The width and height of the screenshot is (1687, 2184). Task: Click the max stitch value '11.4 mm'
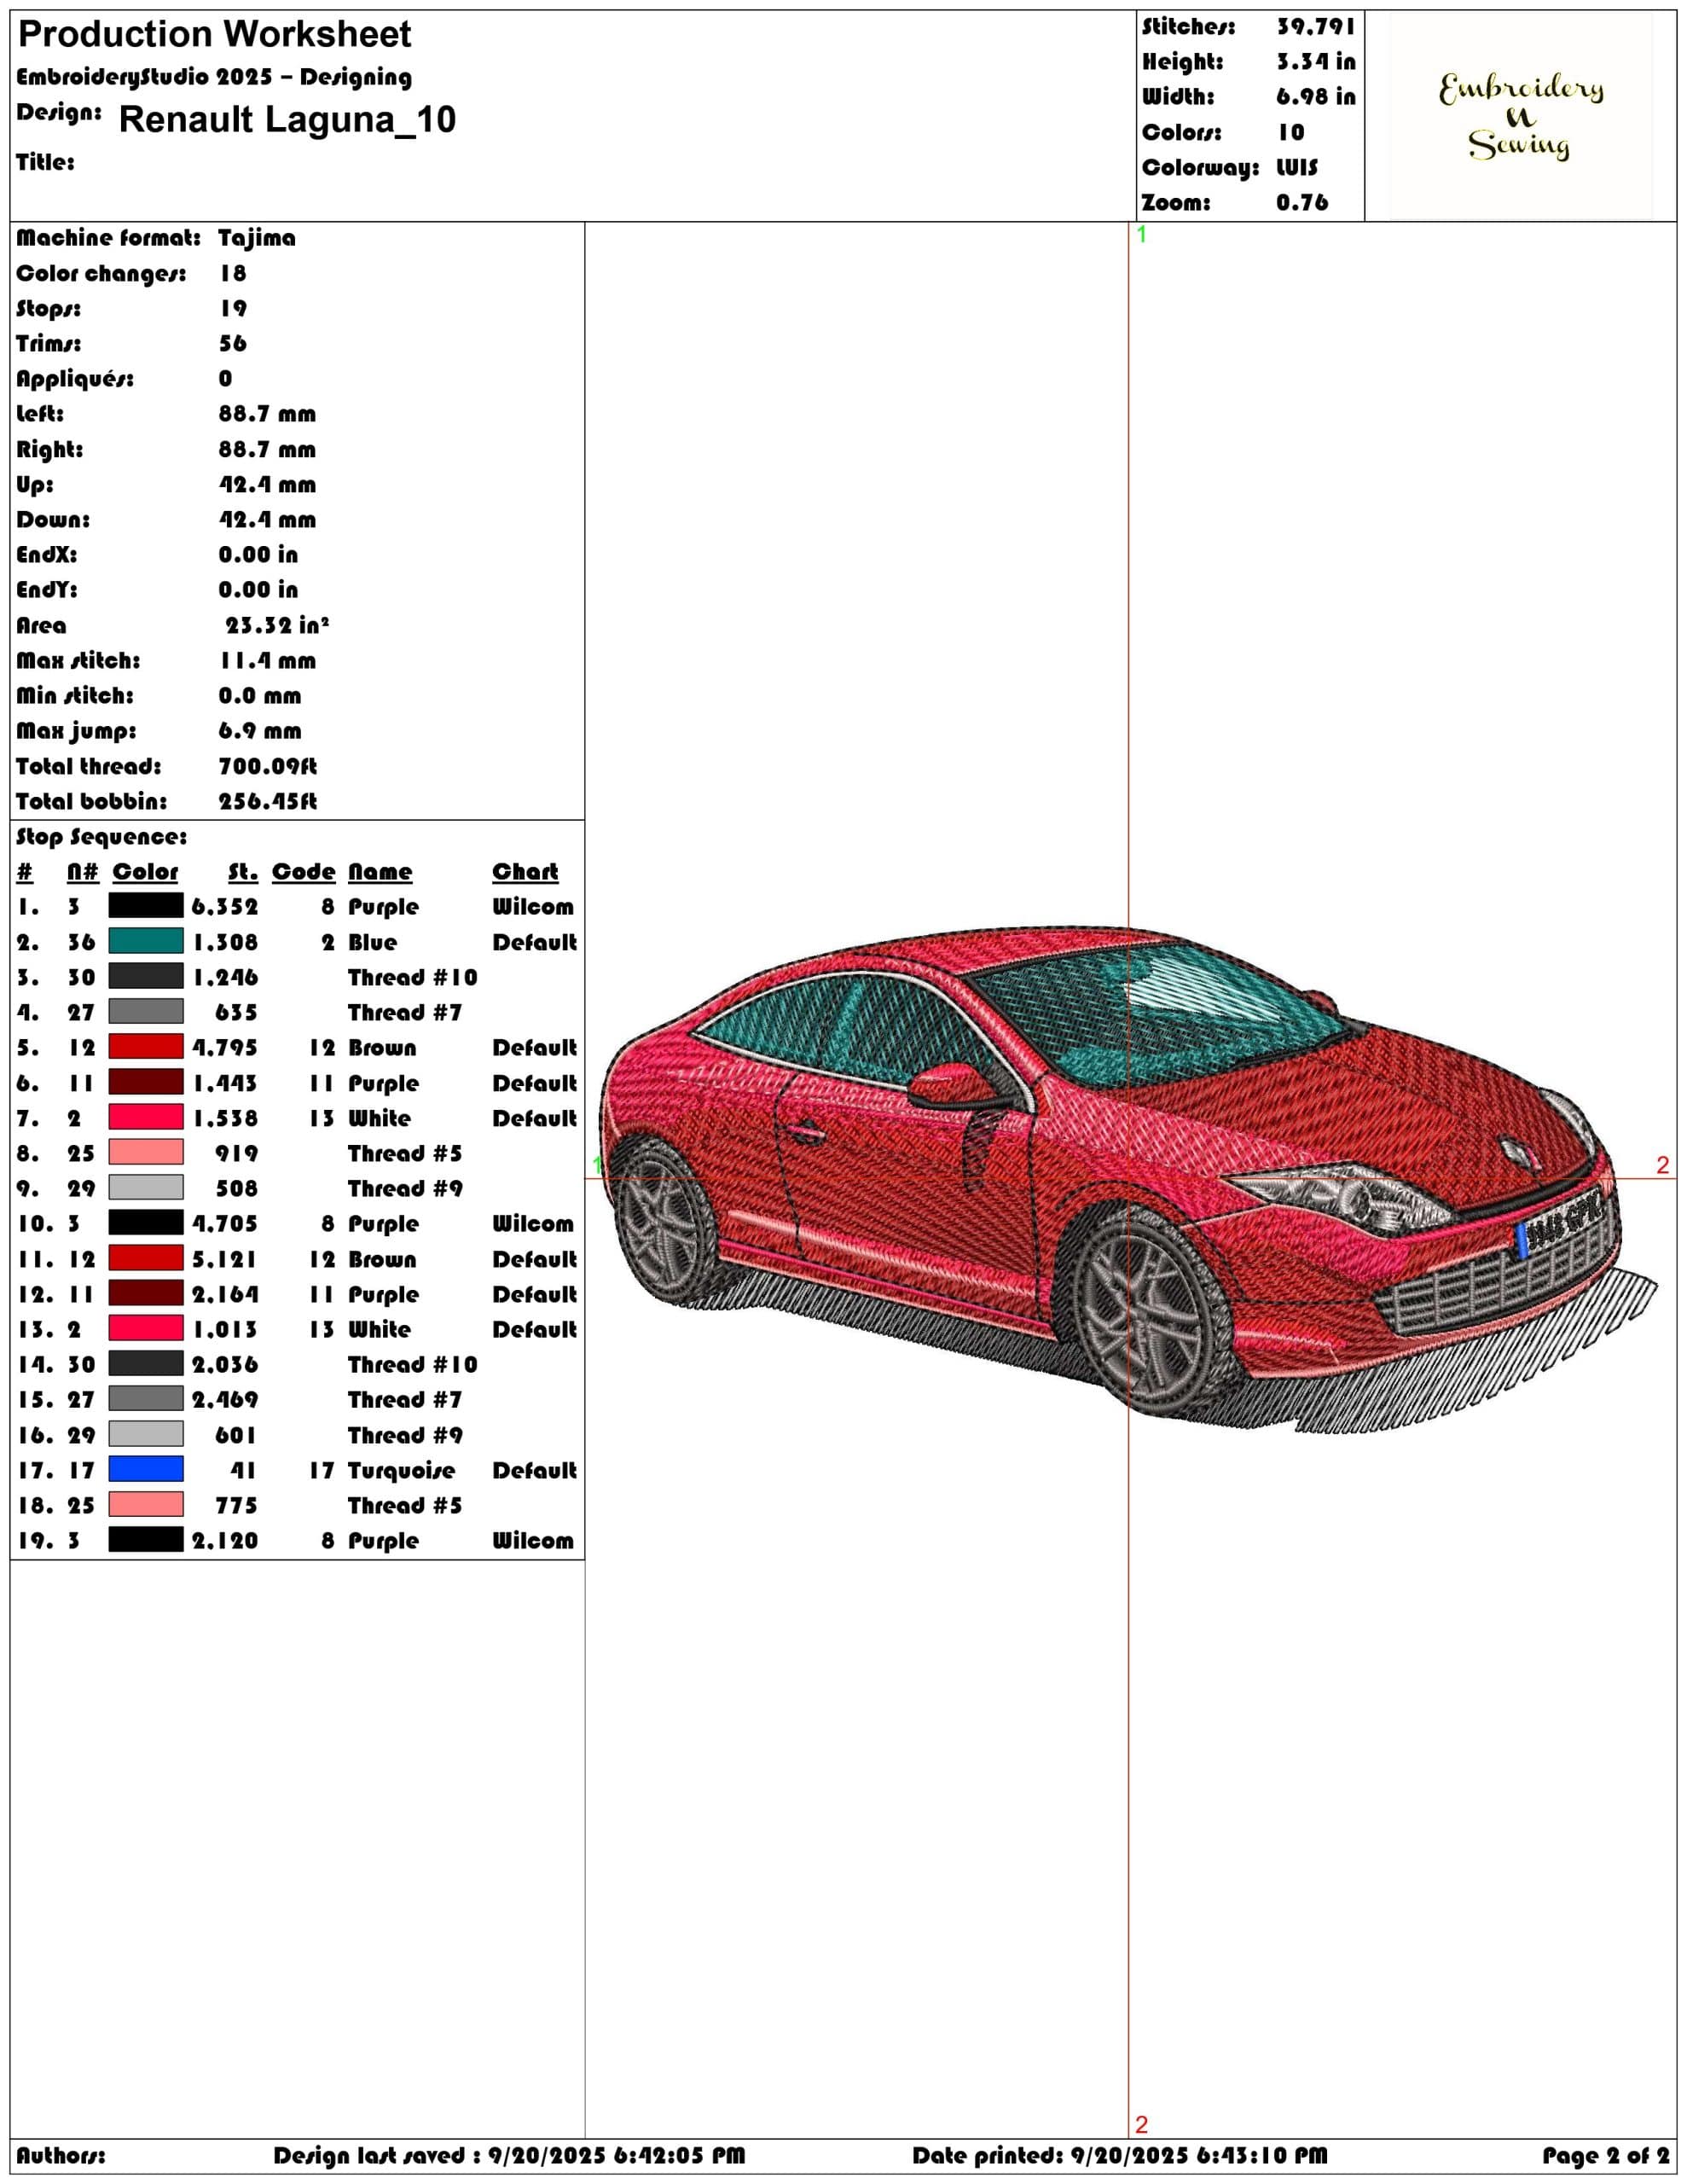[267, 661]
